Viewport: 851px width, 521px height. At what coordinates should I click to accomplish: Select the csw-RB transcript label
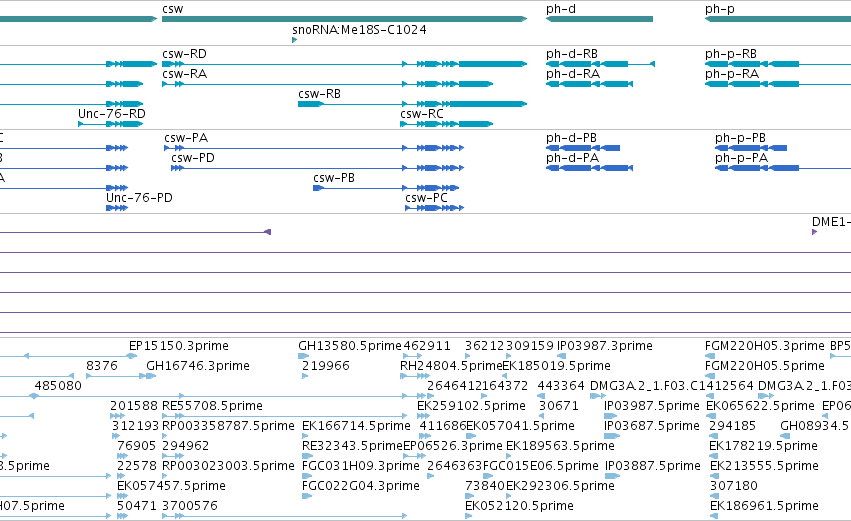[320, 94]
